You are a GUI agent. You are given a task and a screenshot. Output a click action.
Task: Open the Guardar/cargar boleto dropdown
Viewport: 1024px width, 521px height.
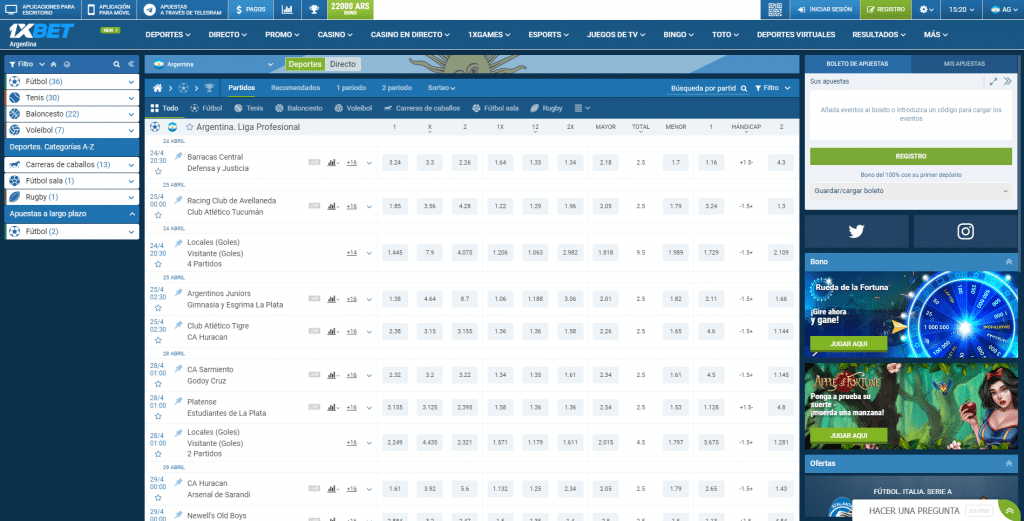(x=911, y=191)
